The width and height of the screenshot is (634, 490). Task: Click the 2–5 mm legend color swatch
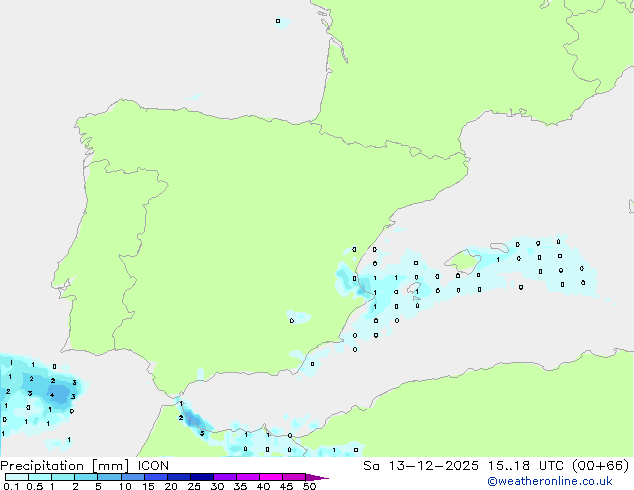86,477
